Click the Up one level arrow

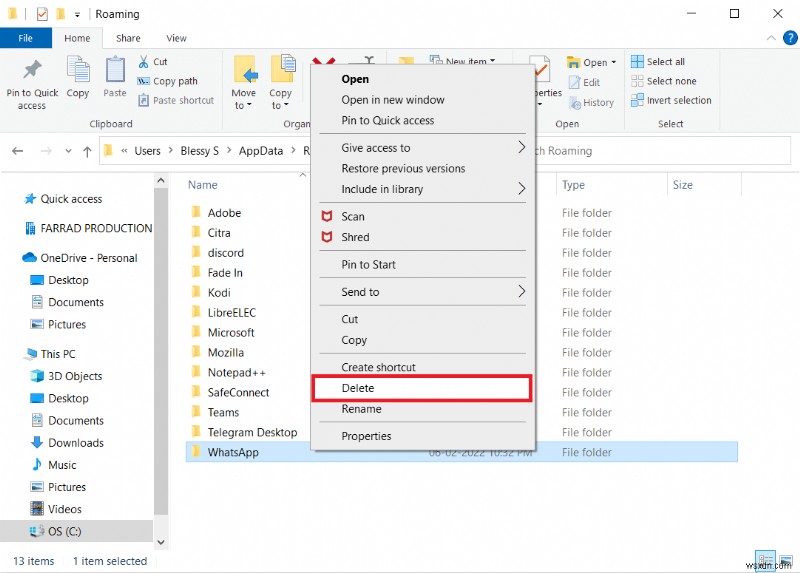click(87, 151)
